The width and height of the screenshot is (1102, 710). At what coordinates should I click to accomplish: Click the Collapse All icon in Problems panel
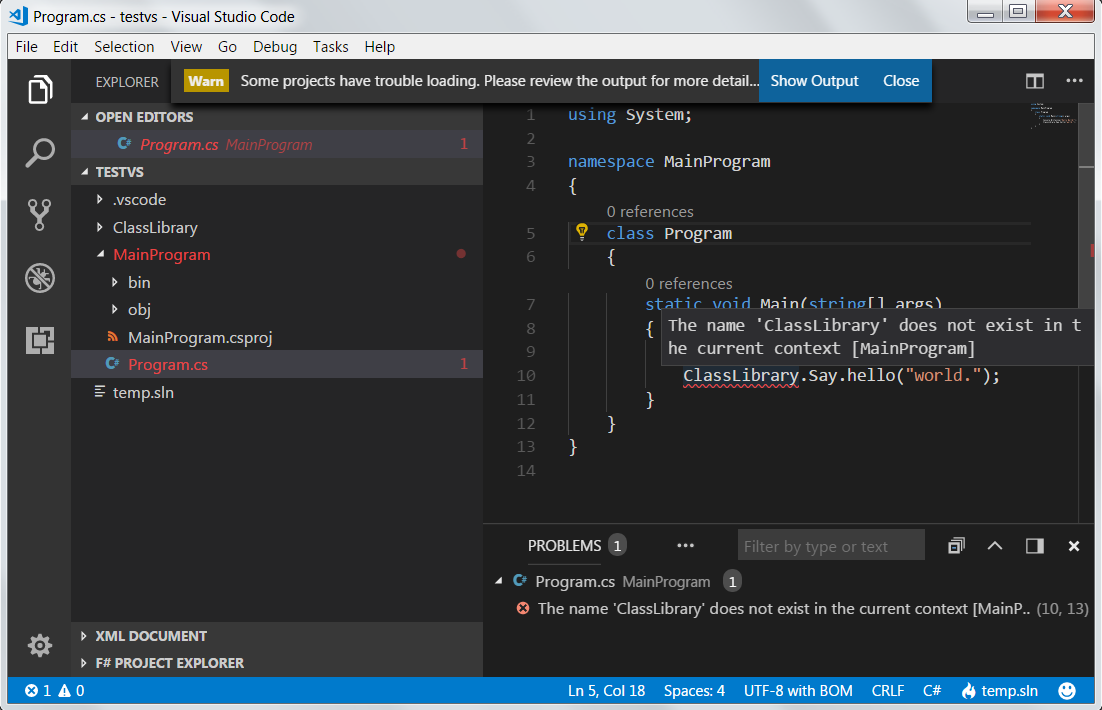pos(956,546)
